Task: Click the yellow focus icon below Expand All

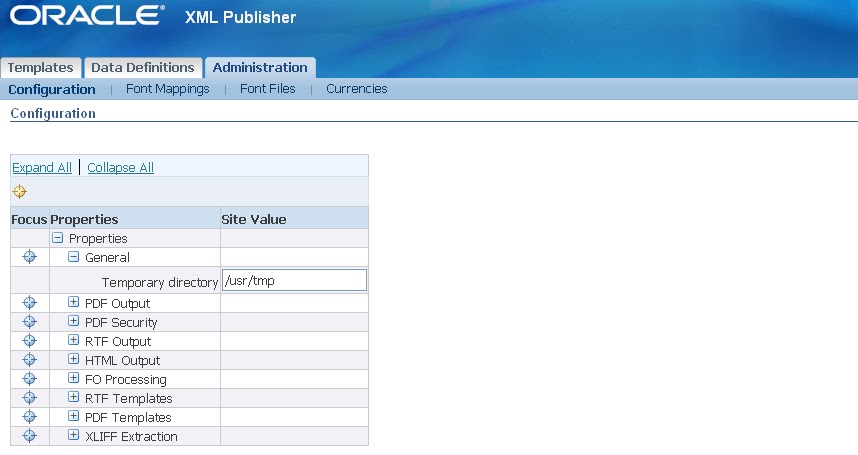Action: [x=20, y=191]
